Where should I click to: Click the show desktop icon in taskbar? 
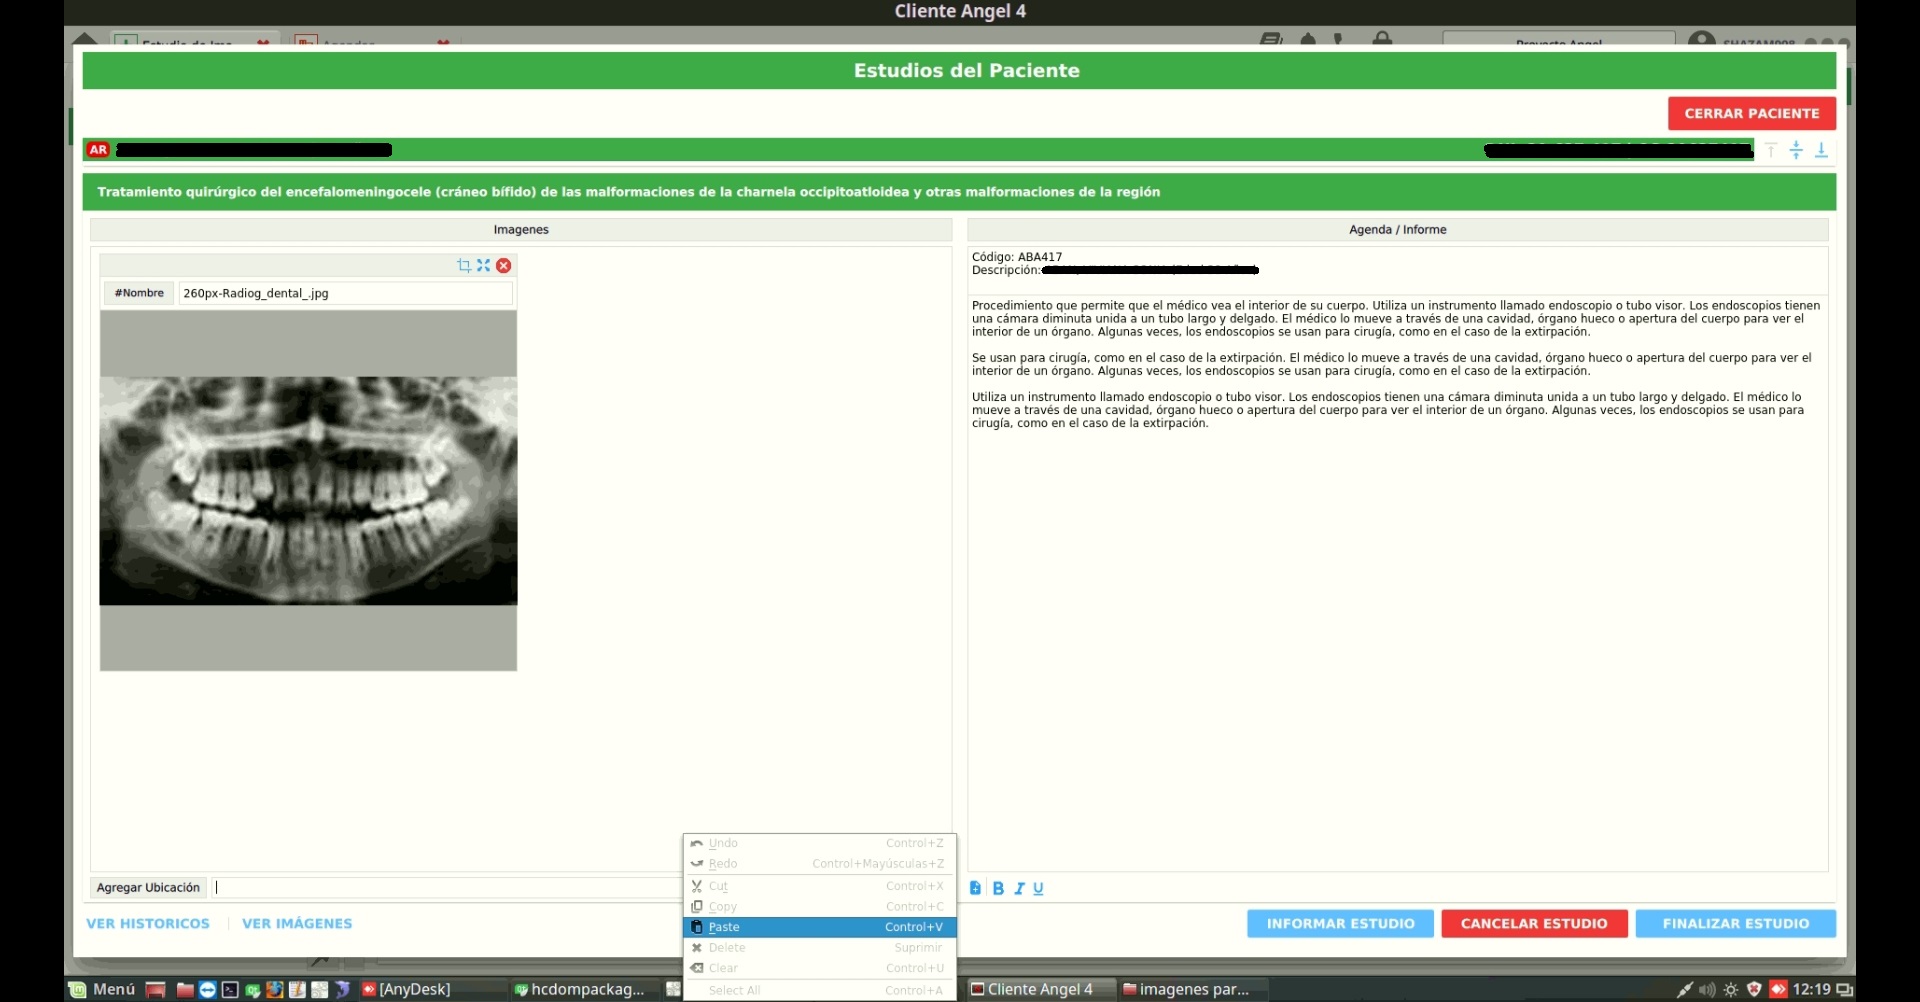click(x=155, y=989)
